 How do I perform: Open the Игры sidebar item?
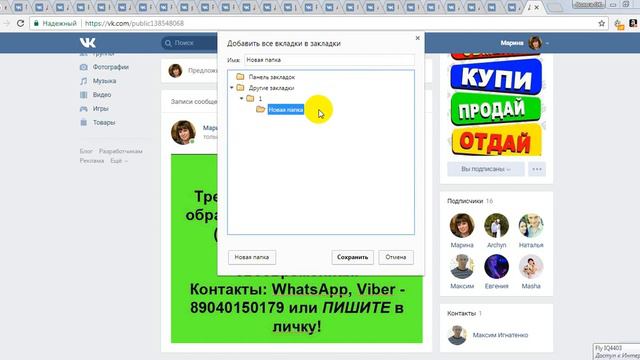94,109
